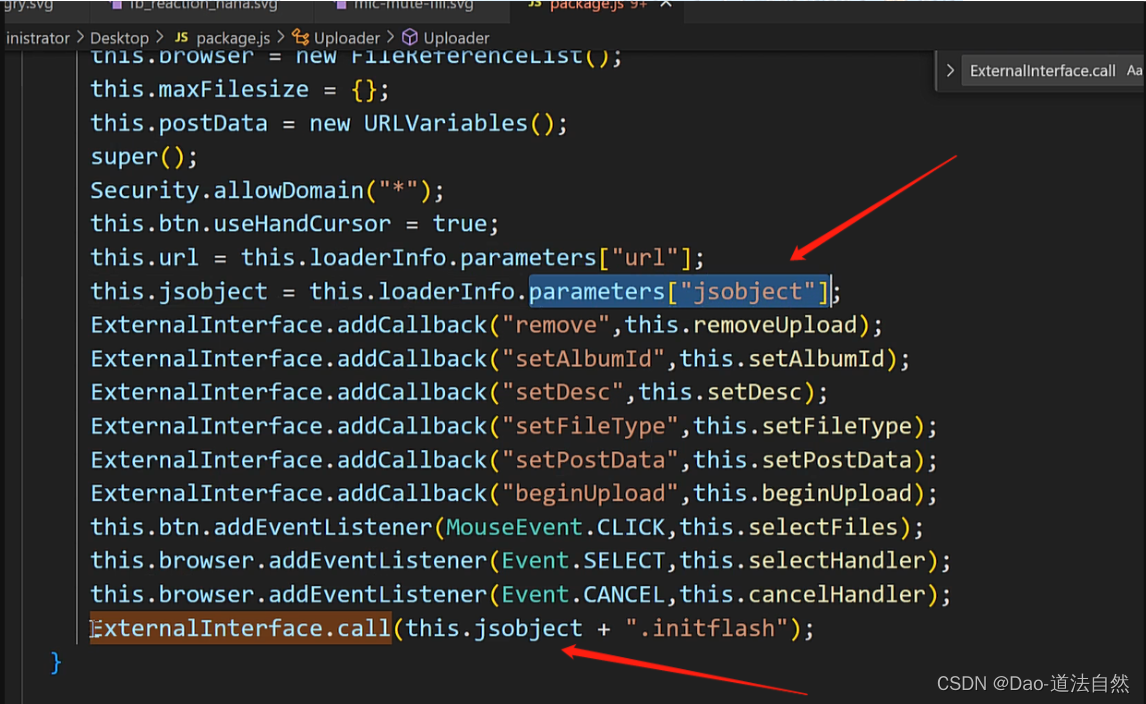Image resolution: width=1146 pixels, height=704 pixels.
Task: Click 'Security.allowDomain' in the code
Action: click(227, 190)
